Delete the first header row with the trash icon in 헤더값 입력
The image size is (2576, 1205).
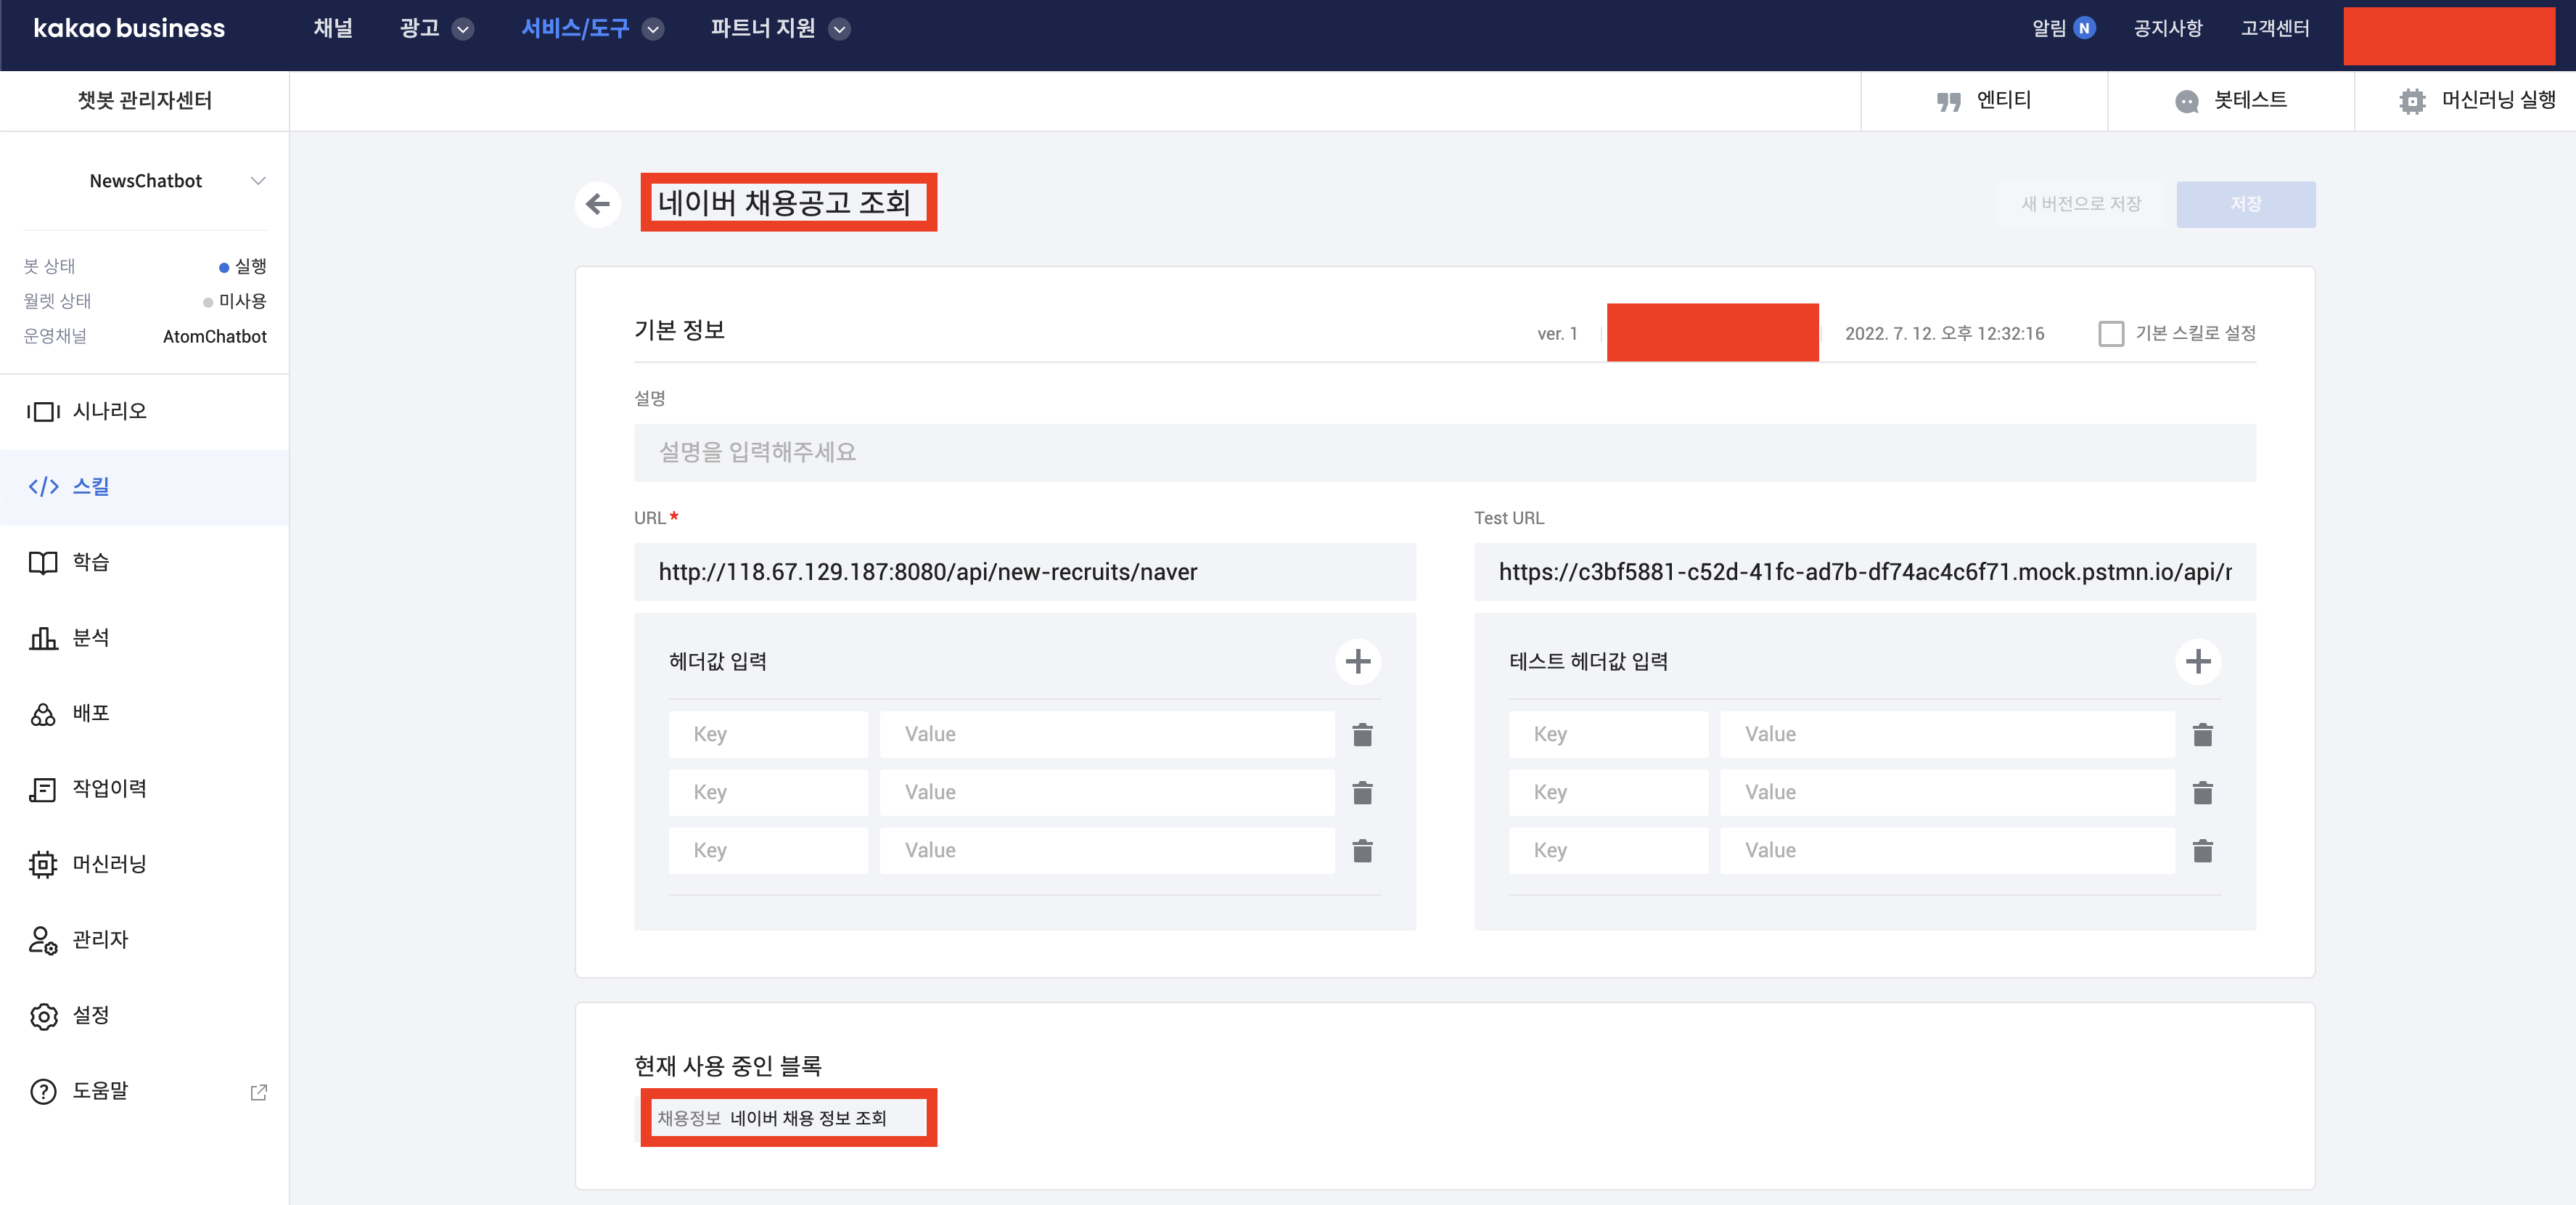coord(1361,735)
